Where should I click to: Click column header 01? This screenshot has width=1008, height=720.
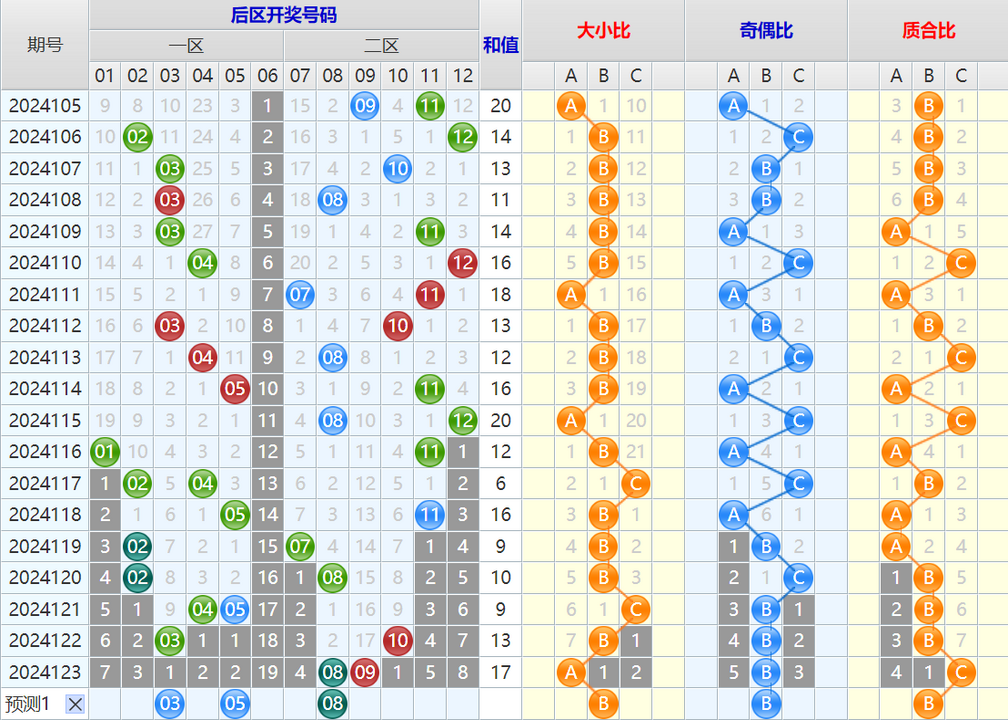pos(105,76)
